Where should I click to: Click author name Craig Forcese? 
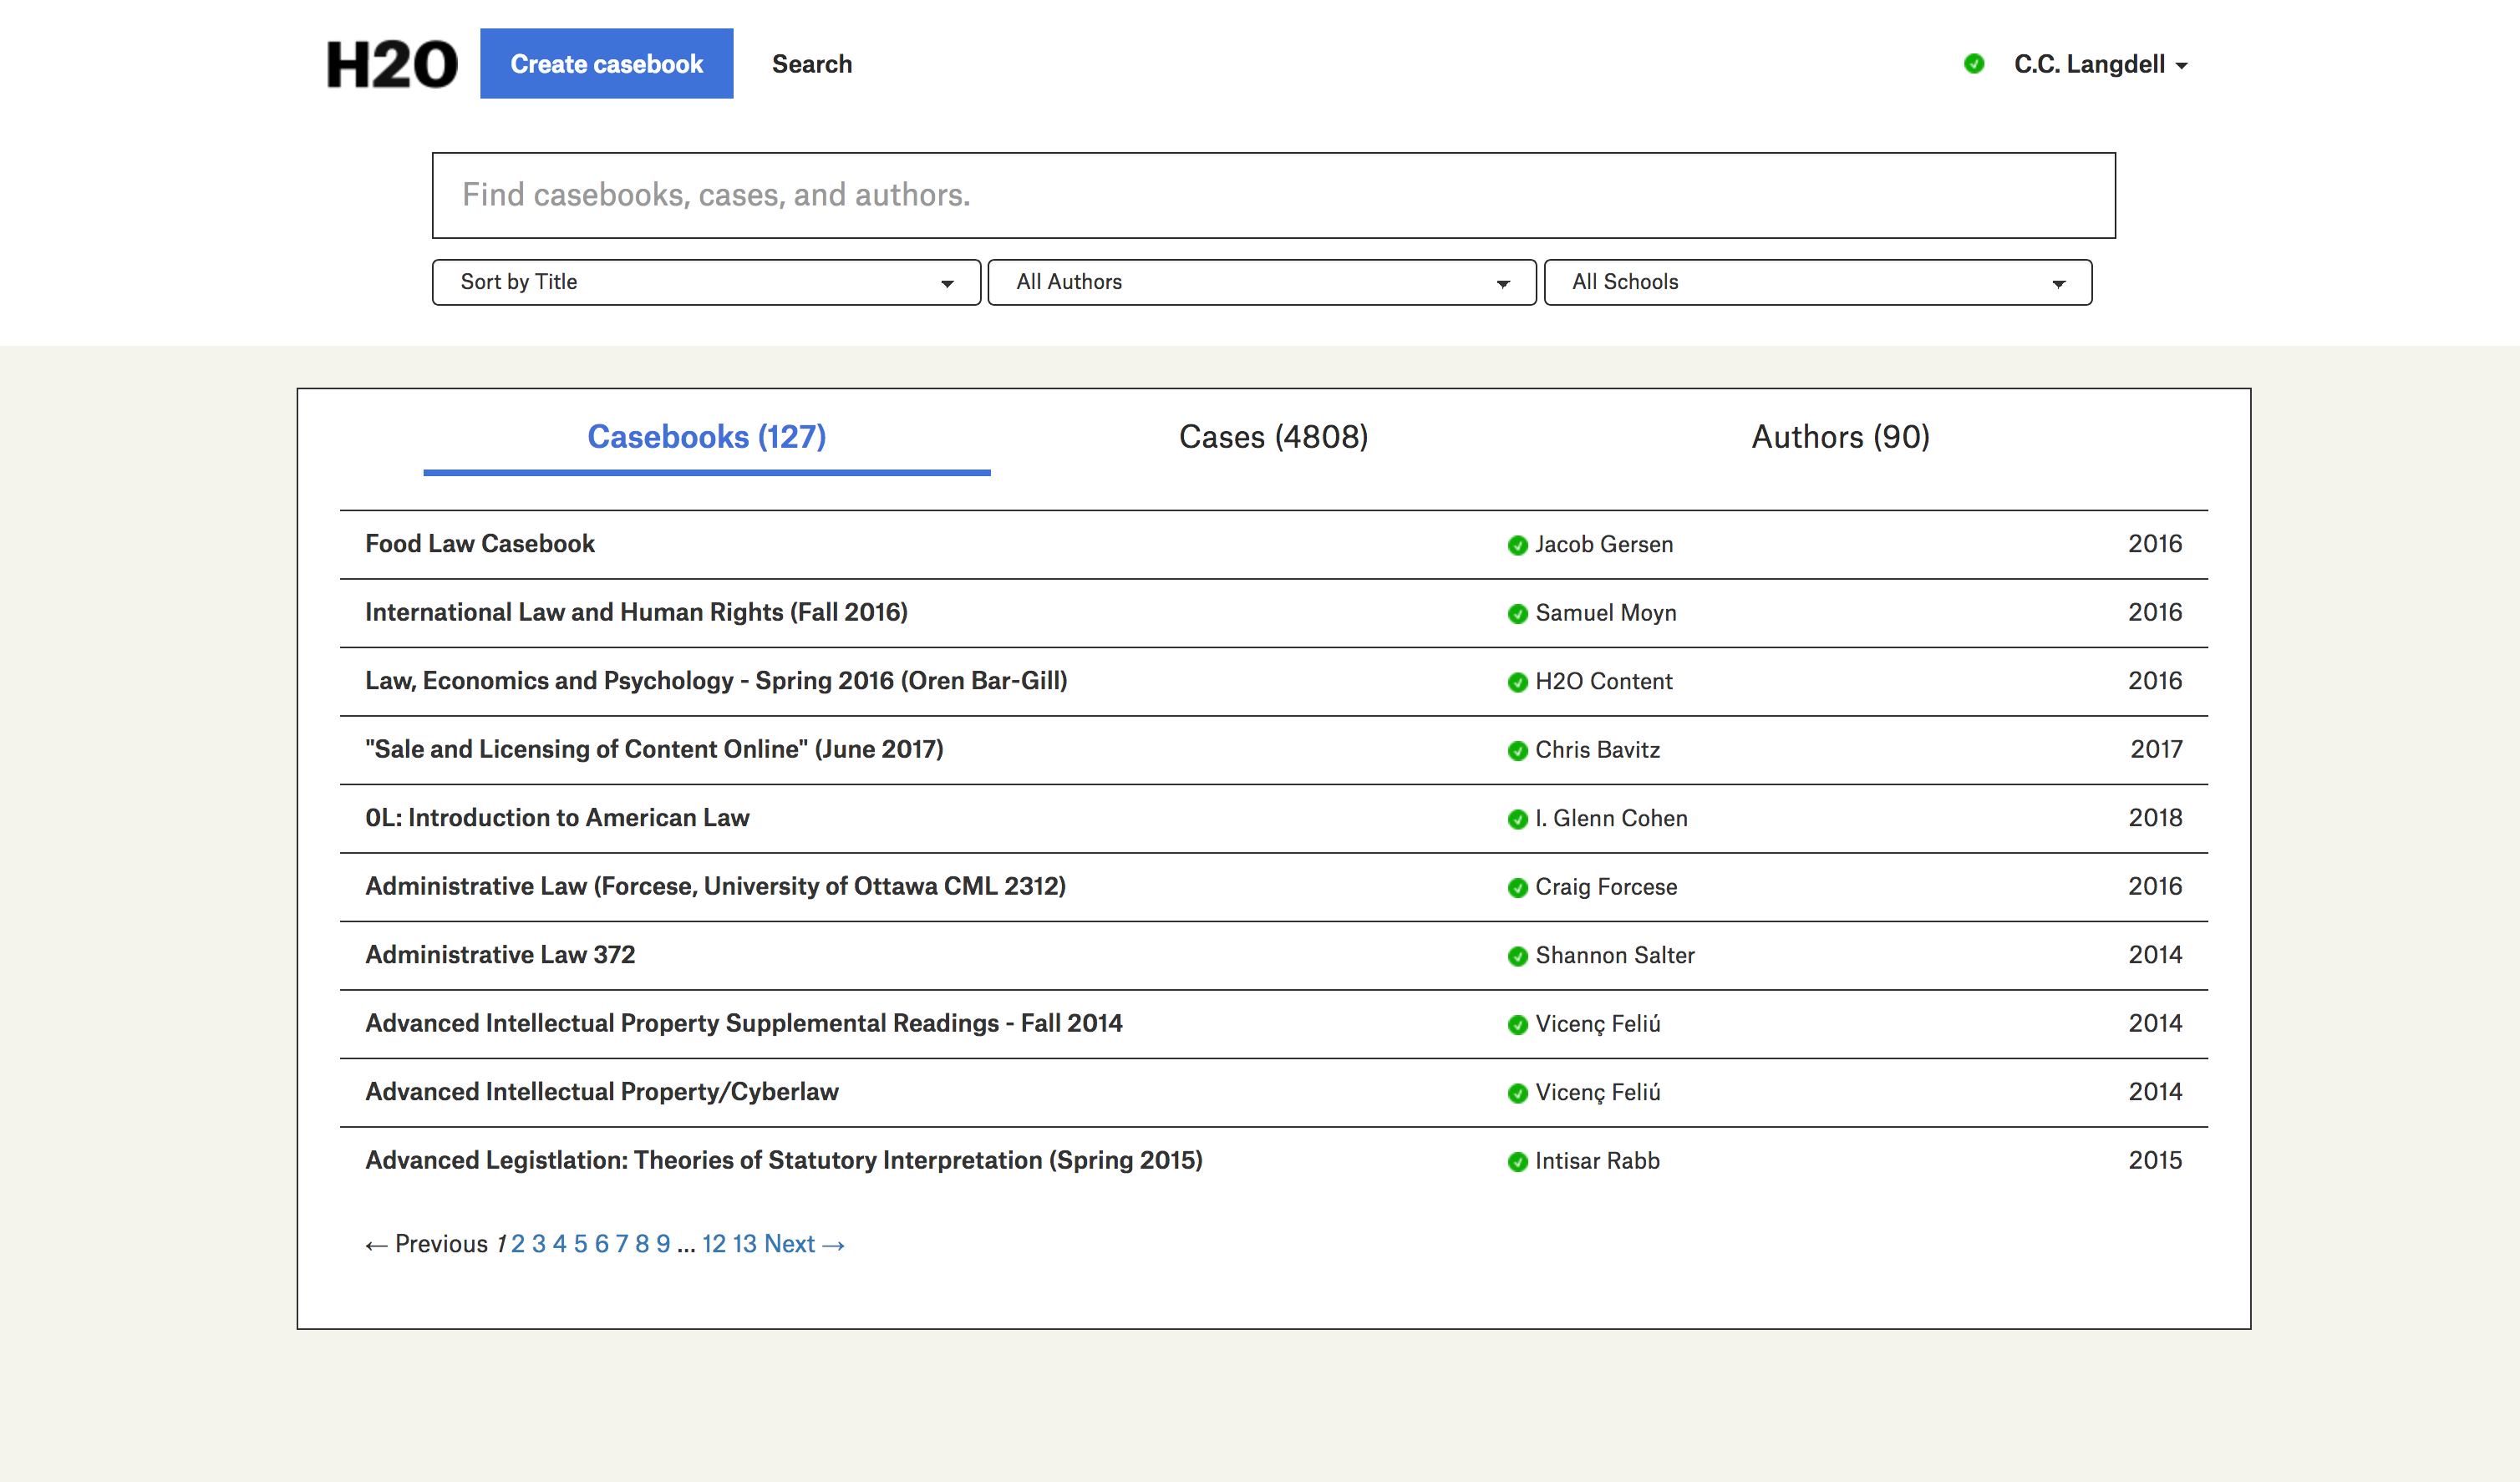coord(1606,886)
